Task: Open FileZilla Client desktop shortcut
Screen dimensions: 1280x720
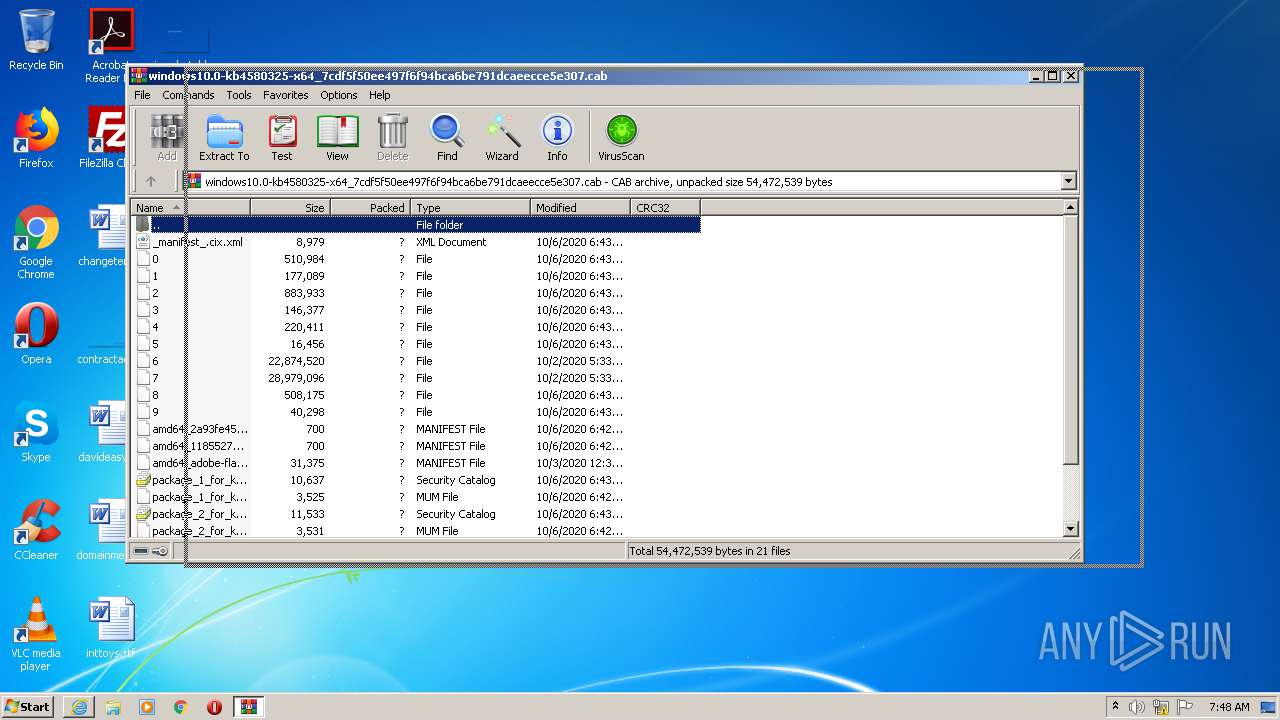Action: [106, 138]
